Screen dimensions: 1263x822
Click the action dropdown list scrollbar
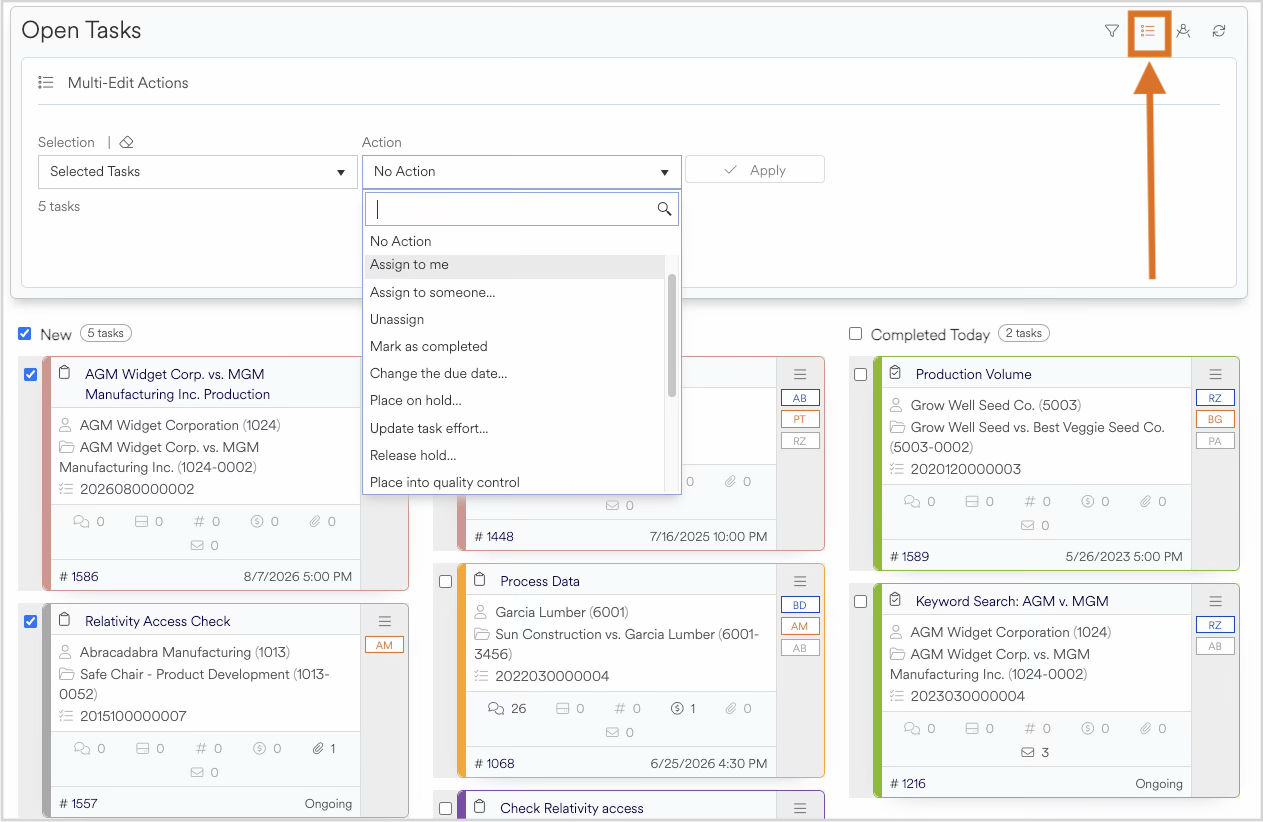pos(672,335)
